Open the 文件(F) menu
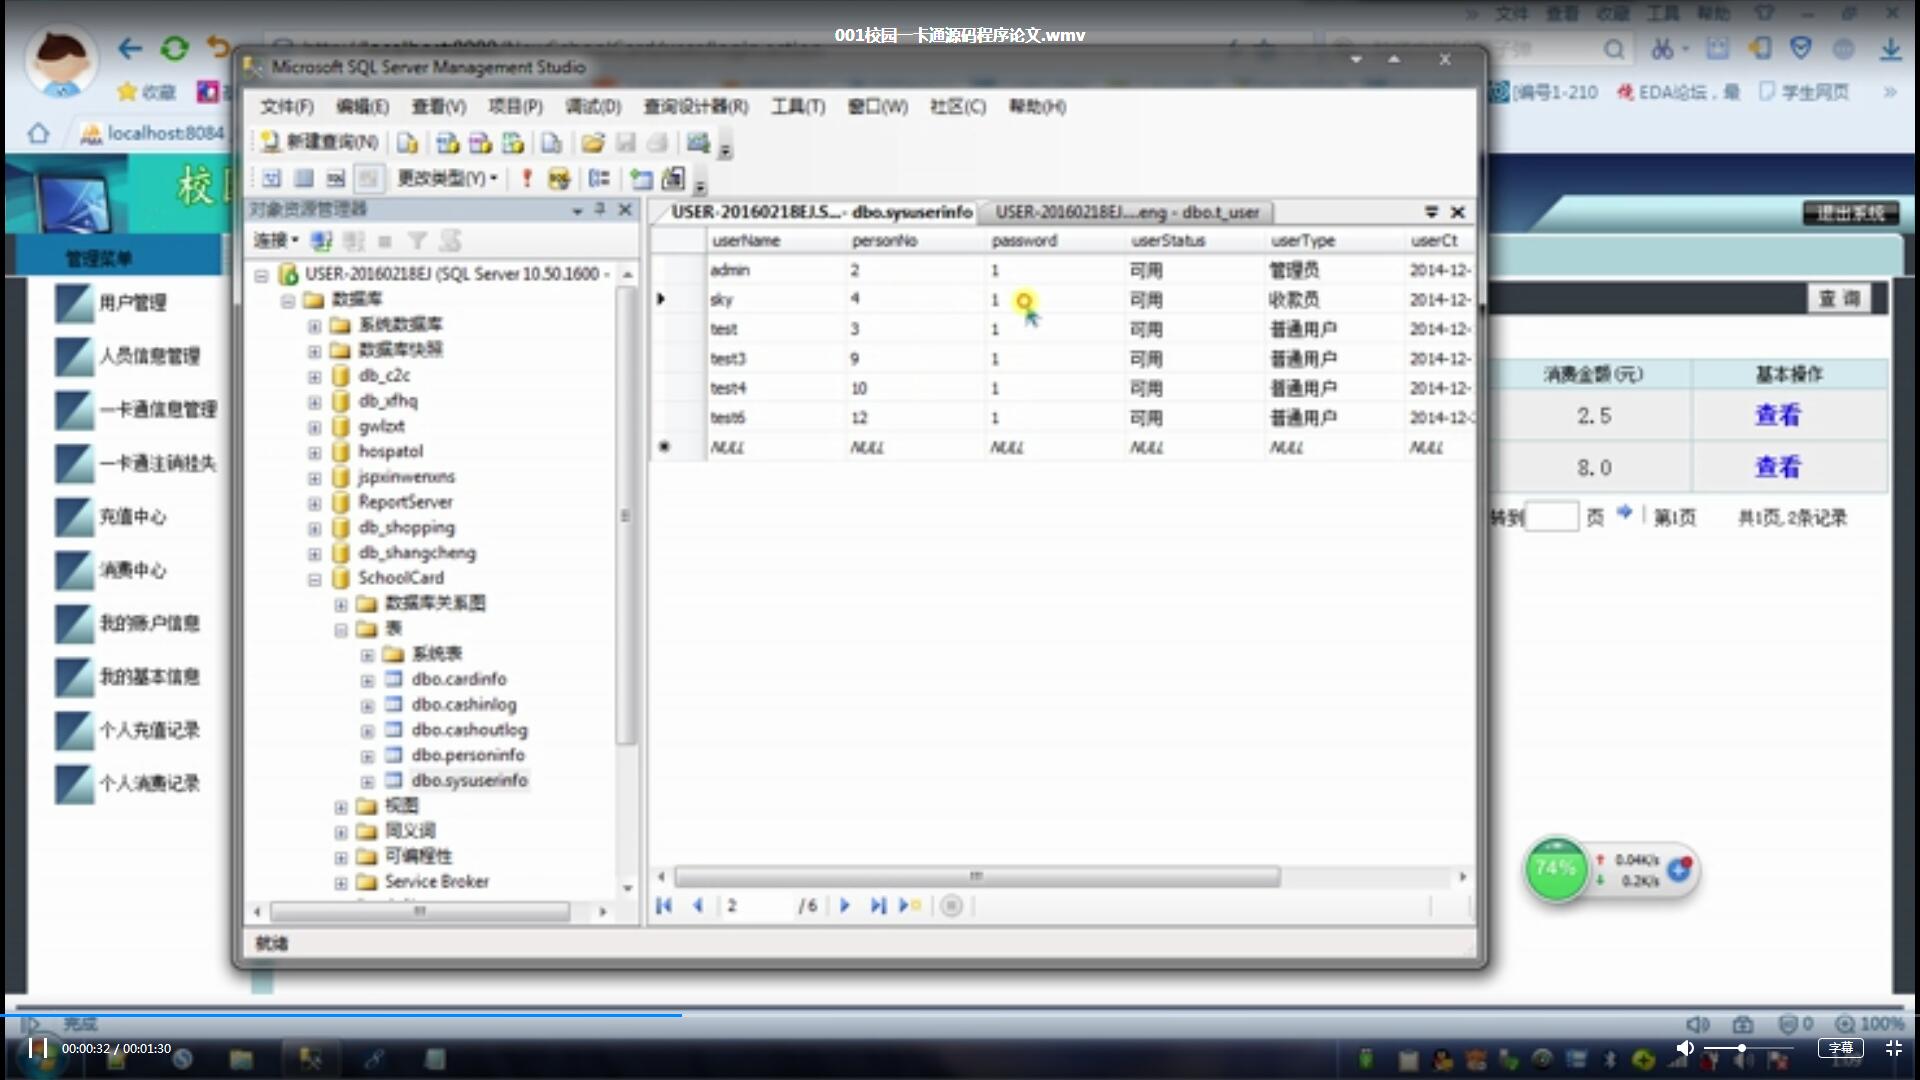The height and width of the screenshot is (1080, 1920). point(287,106)
